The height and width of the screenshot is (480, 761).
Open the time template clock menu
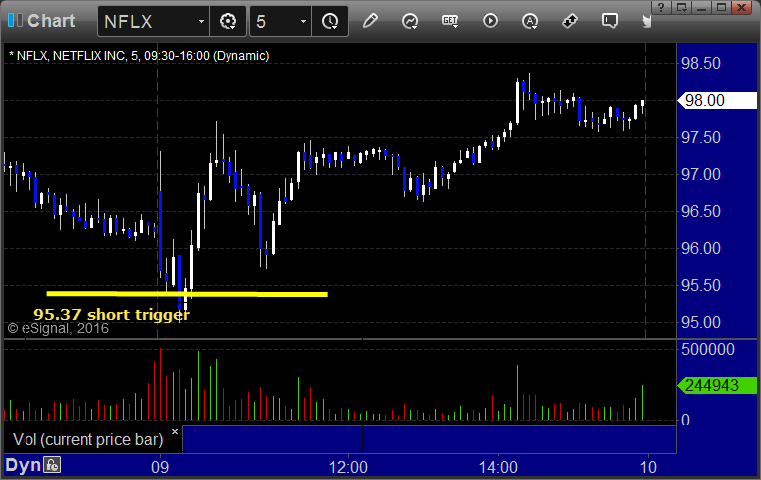coord(330,22)
